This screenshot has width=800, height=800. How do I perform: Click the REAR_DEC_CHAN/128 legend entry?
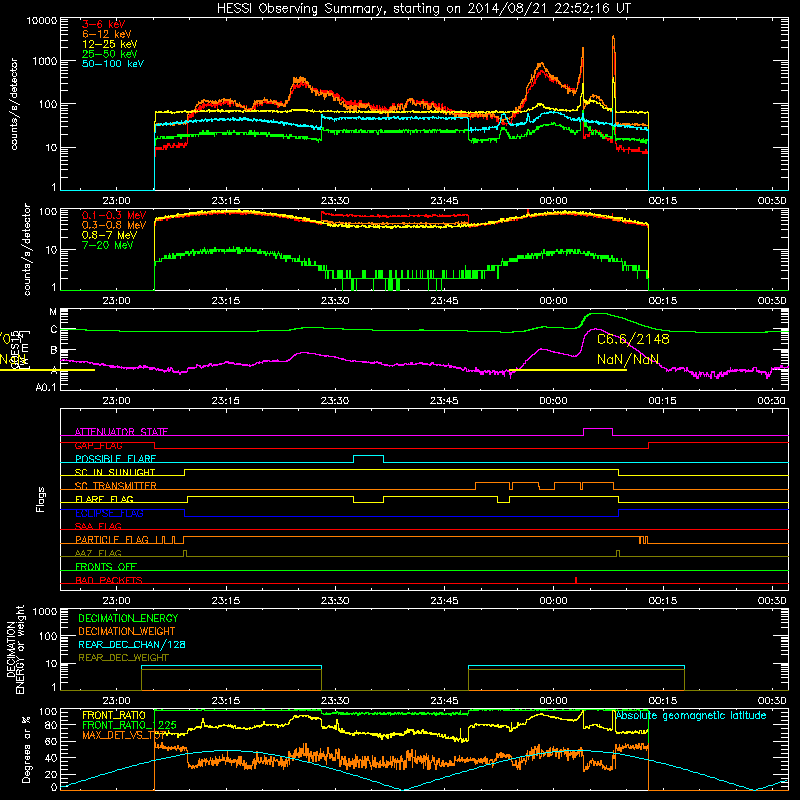click(132, 645)
